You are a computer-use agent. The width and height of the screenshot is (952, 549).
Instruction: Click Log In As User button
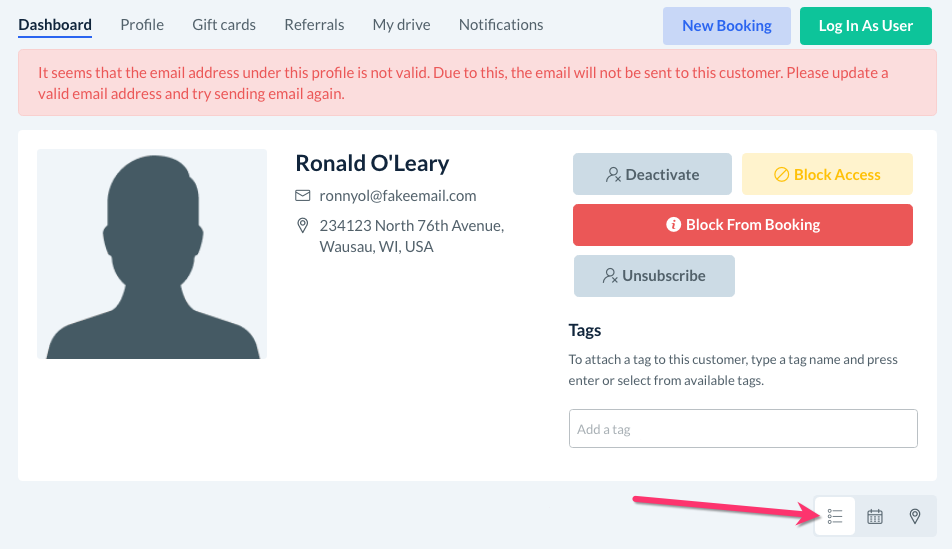866,26
